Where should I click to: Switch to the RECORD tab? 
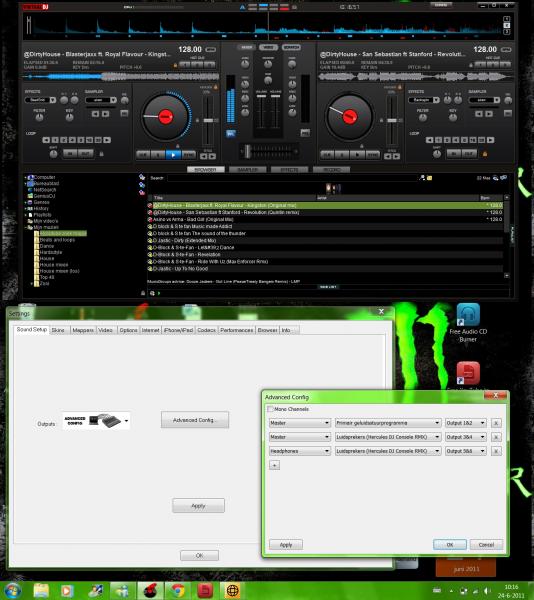[x=331, y=170]
